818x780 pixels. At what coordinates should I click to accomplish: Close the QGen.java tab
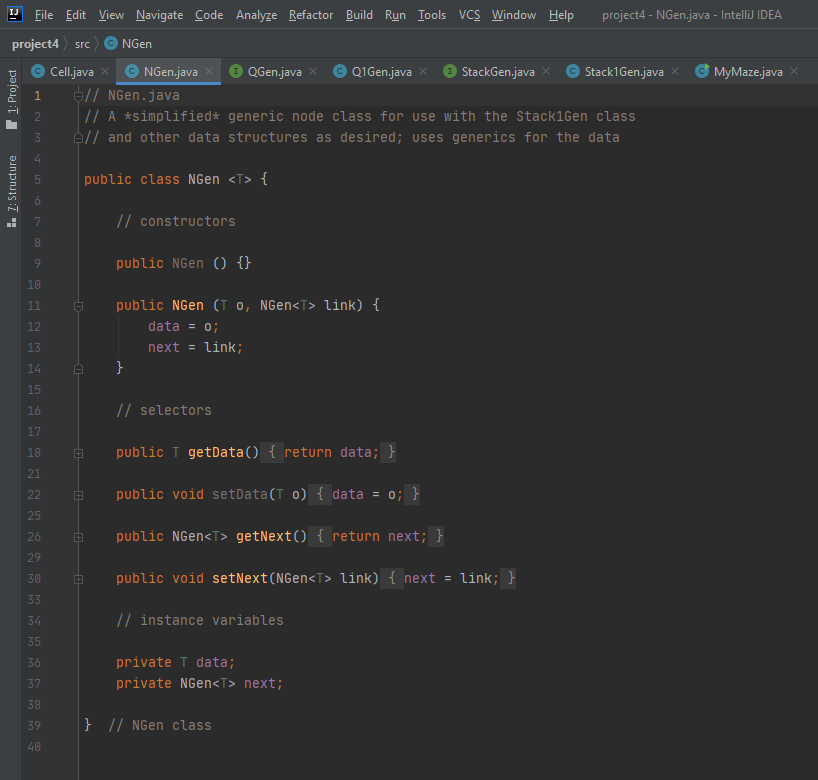pos(312,71)
